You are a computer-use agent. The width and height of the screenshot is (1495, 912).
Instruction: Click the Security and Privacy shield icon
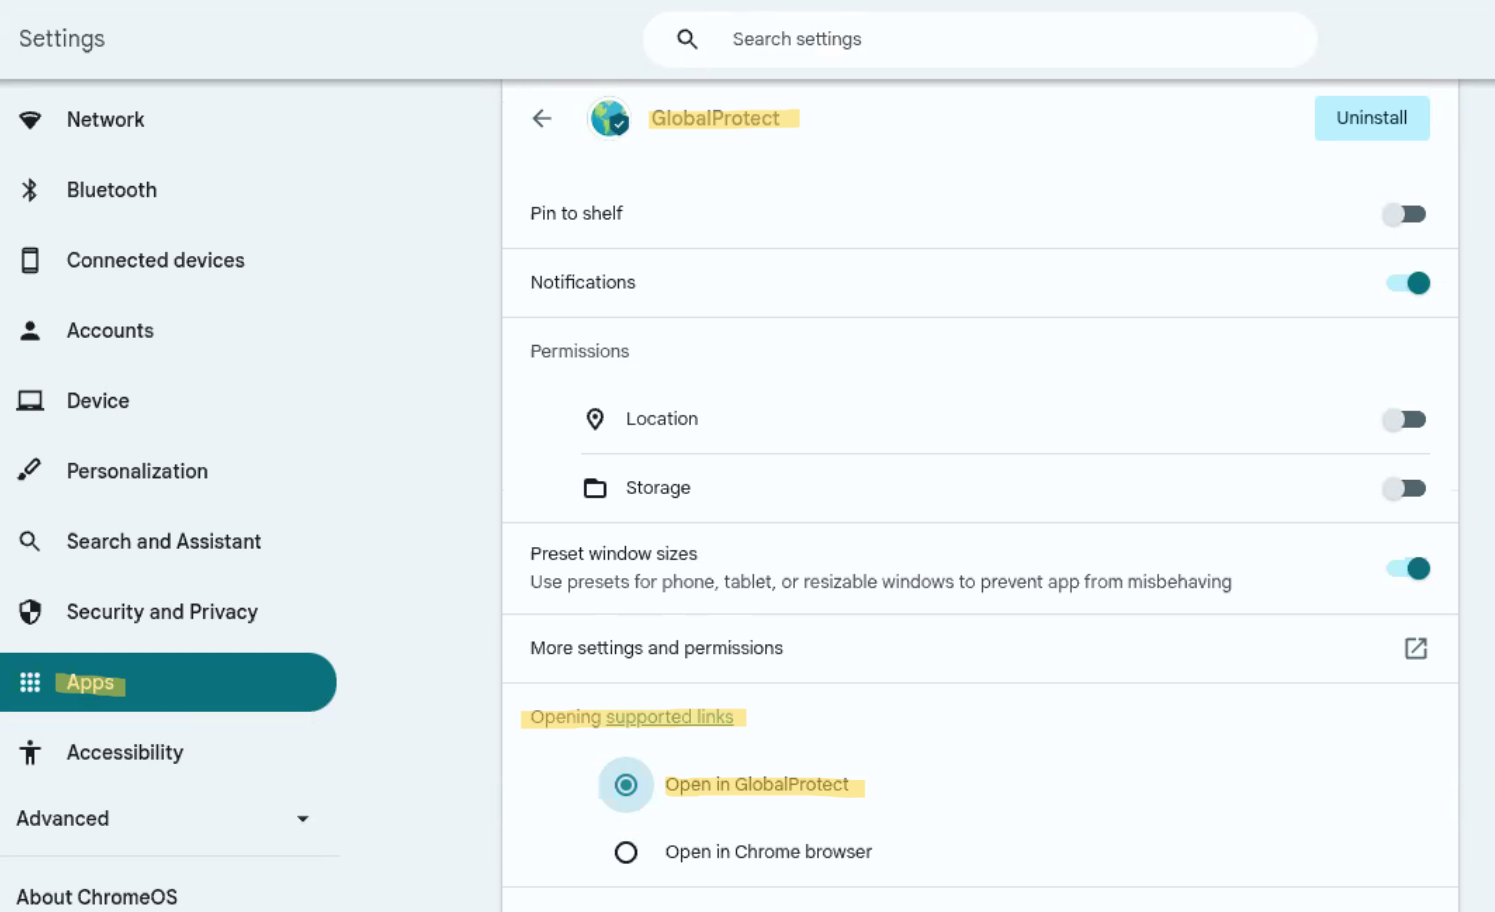[x=30, y=611]
